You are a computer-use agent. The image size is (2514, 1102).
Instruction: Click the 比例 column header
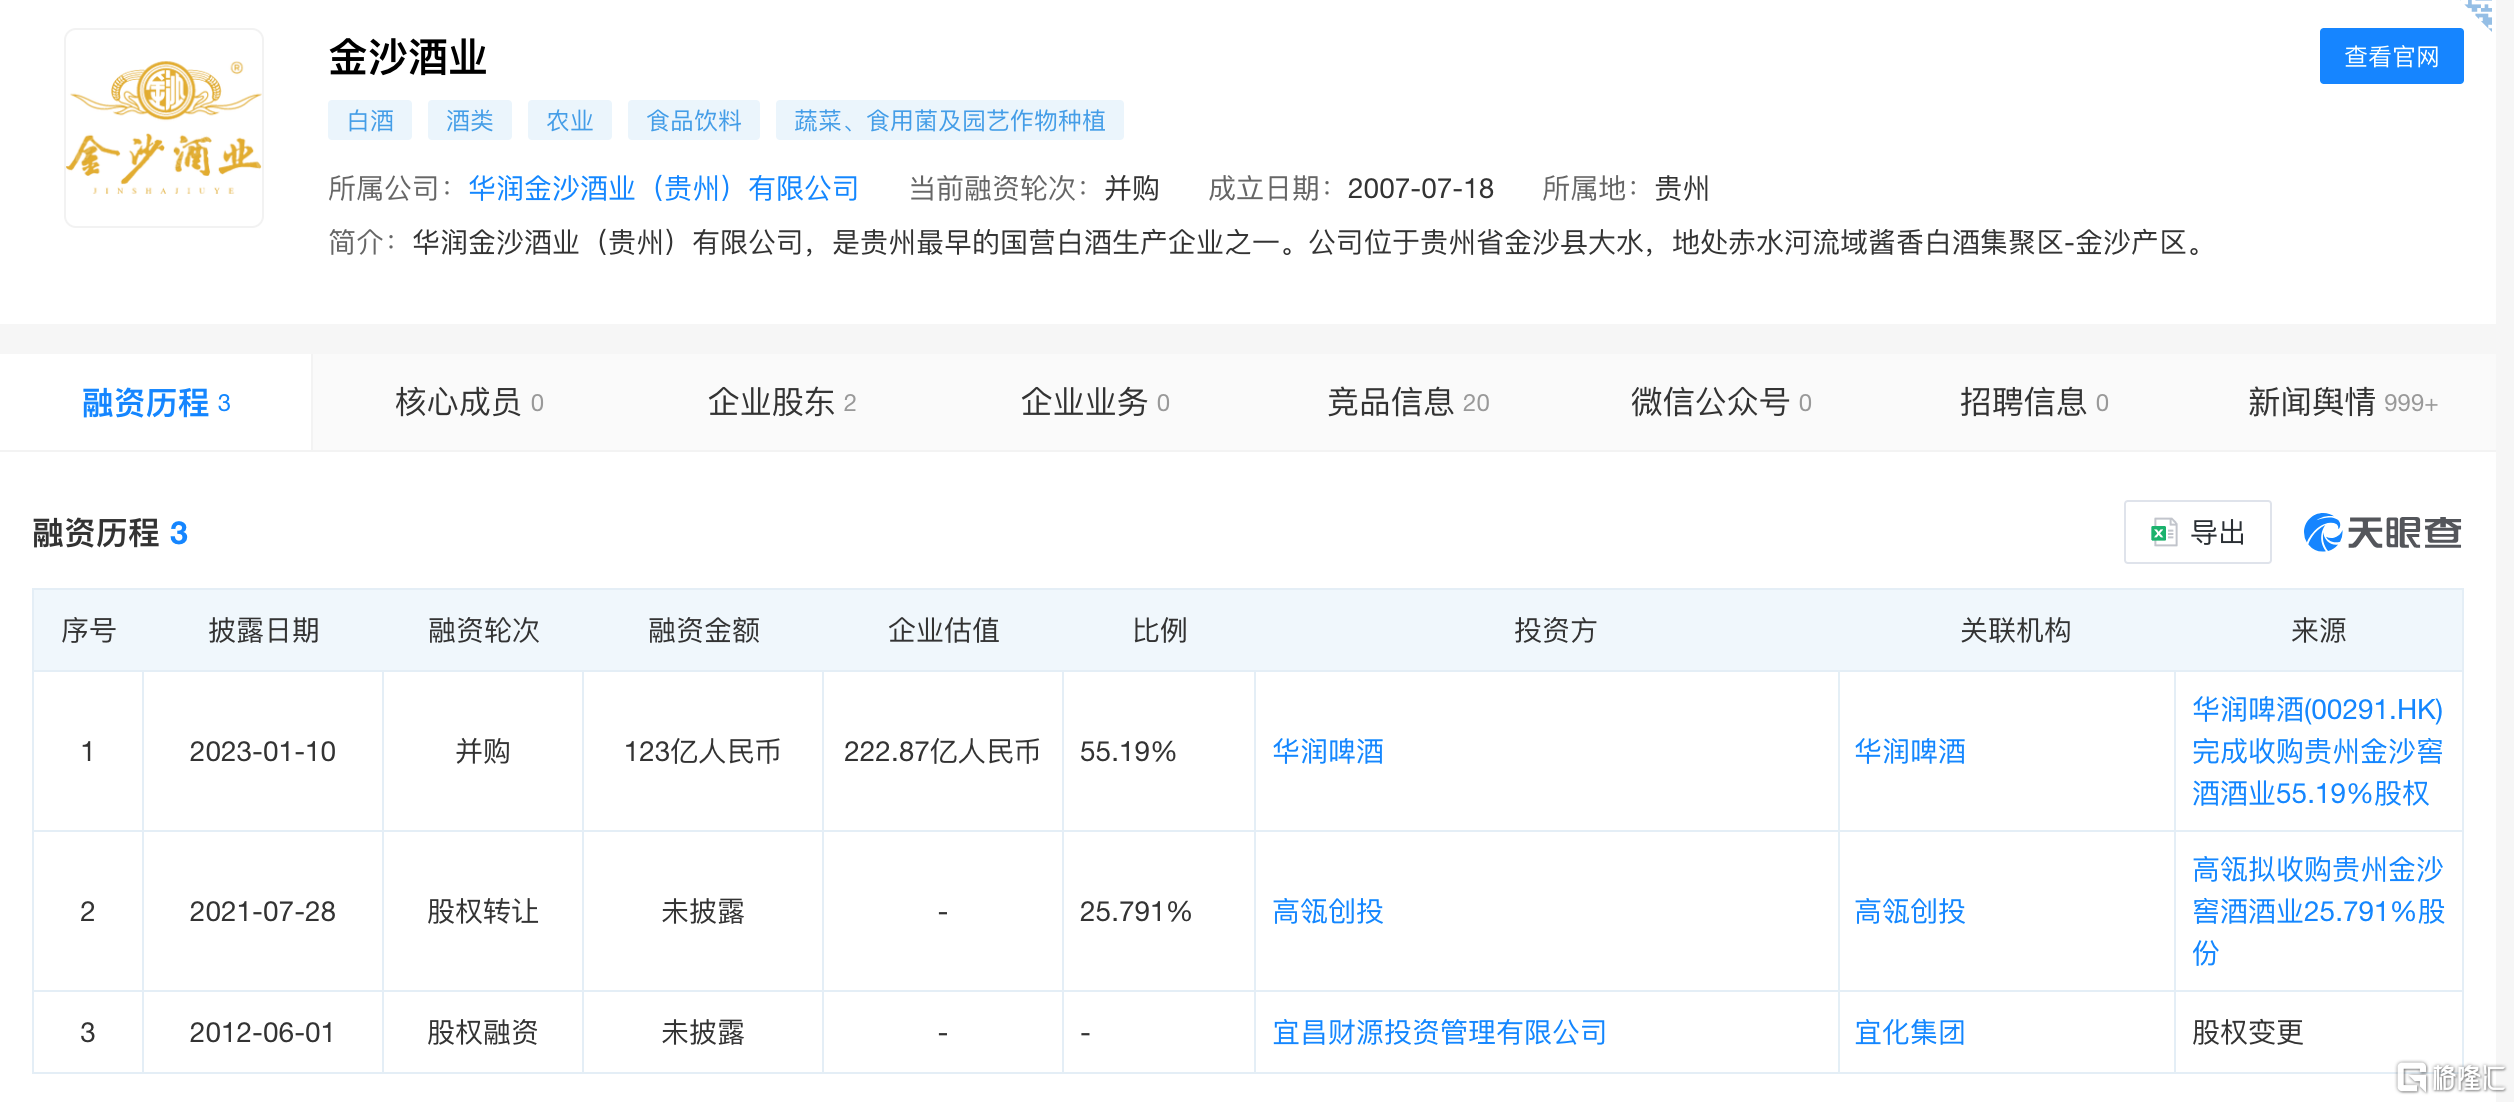coord(1159,630)
